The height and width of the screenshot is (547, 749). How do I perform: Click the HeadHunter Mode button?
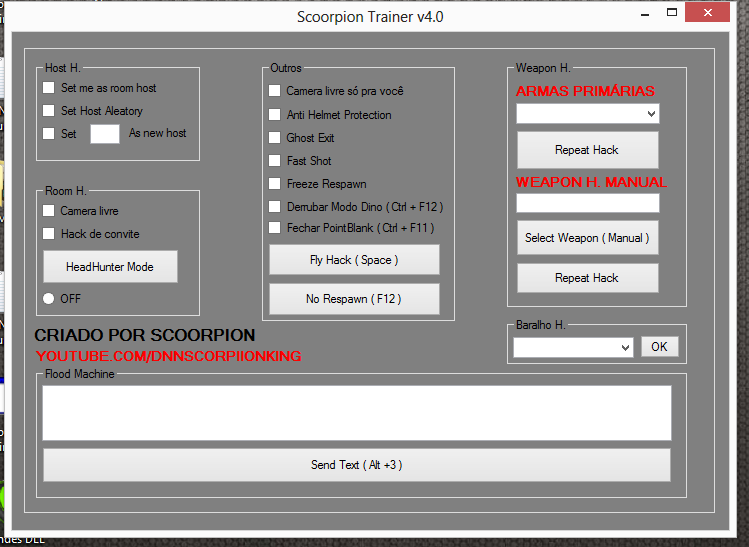click(x=110, y=267)
